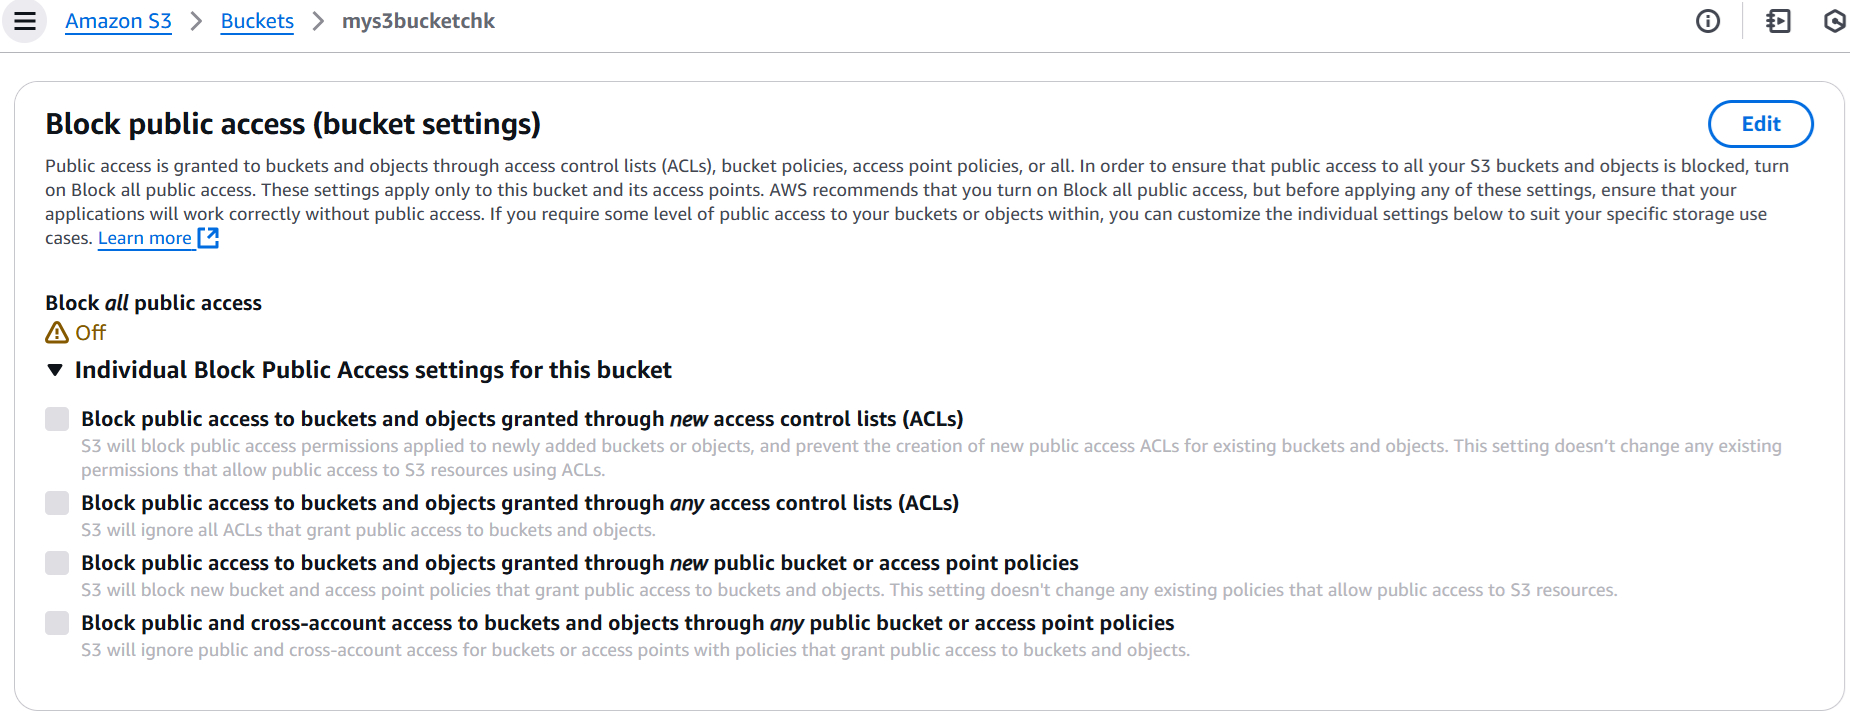Open the Learn more link
The width and height of the screenshot is (1850, 718).
145,238
